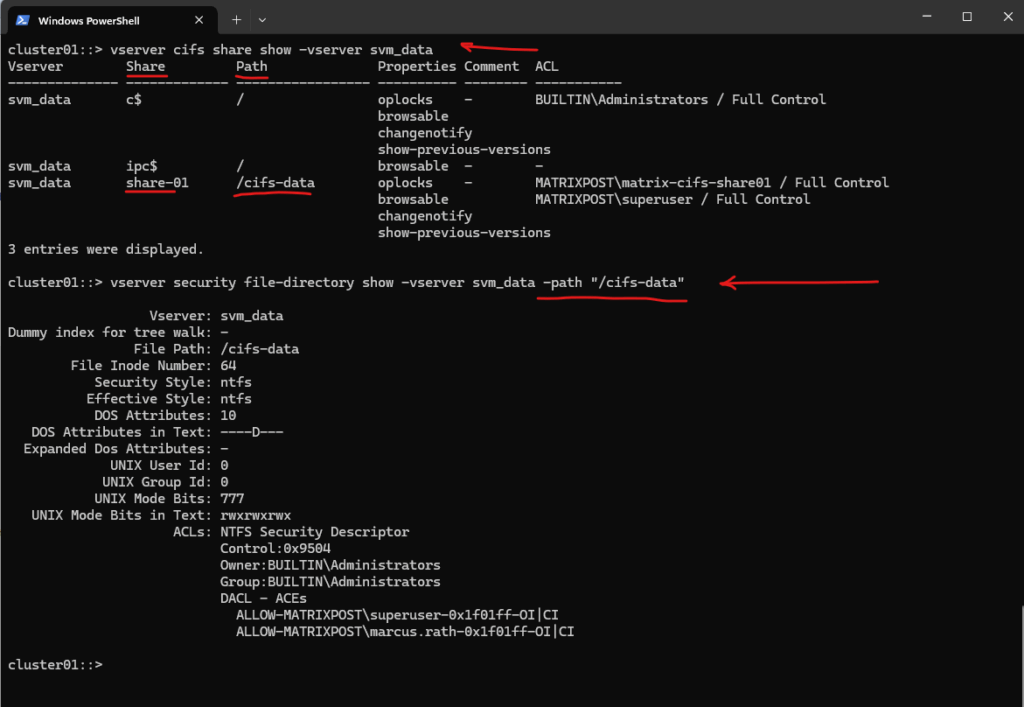Viewport: 1024px width, 707px height.
Task: Click the empty cluster01::> prompt at the bottom
Action: coord(56,665)
